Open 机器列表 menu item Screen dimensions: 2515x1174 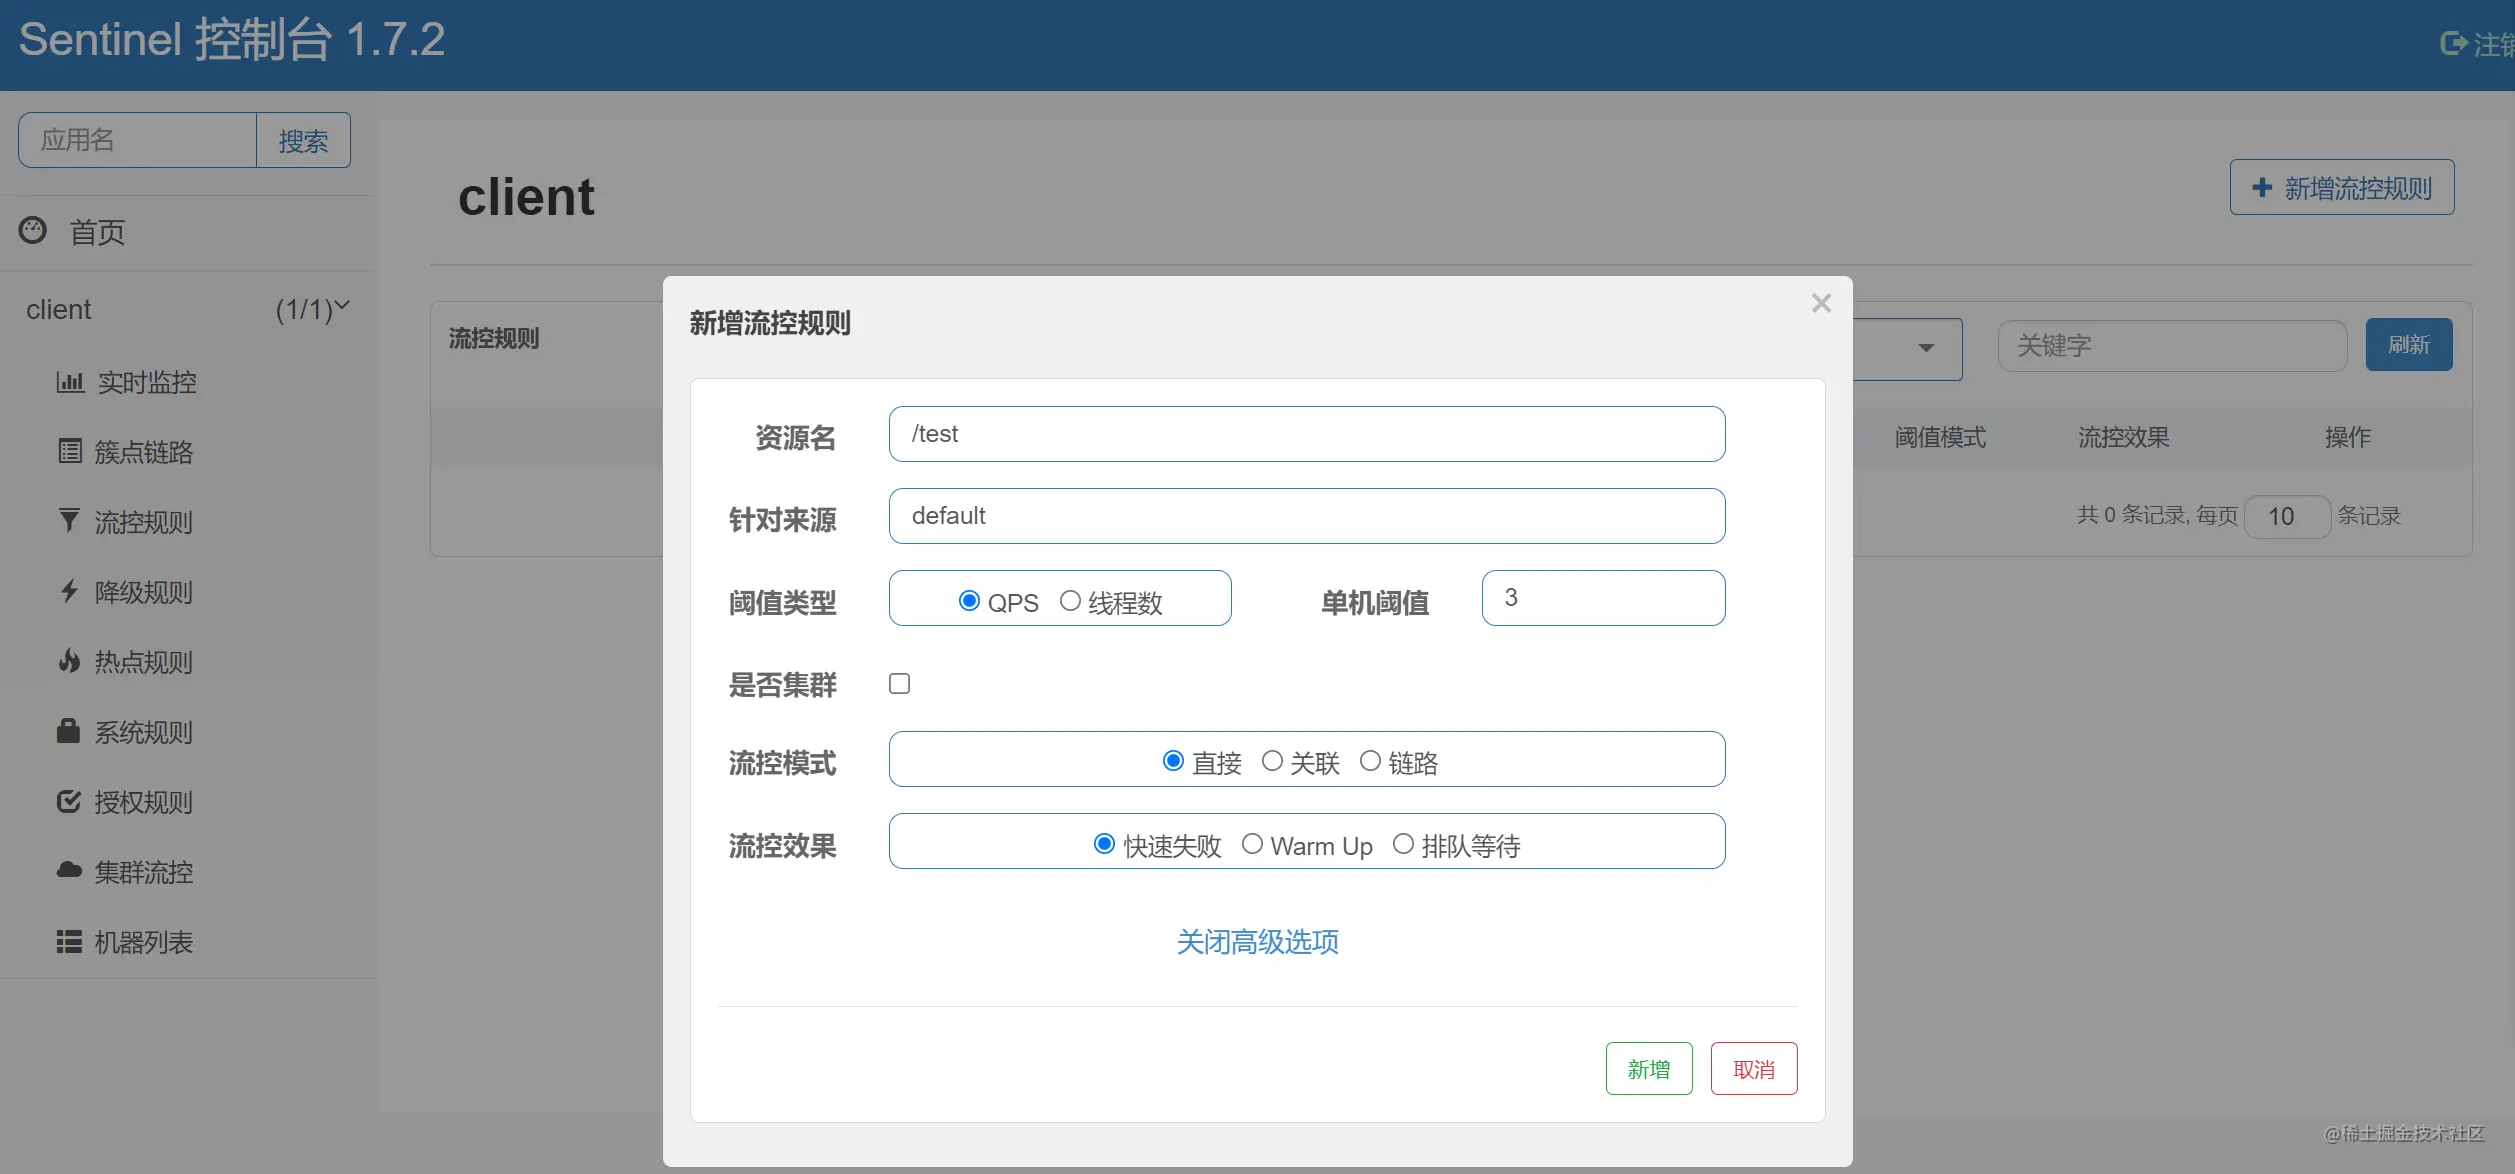pyautogui.click(x=144, y=942)
